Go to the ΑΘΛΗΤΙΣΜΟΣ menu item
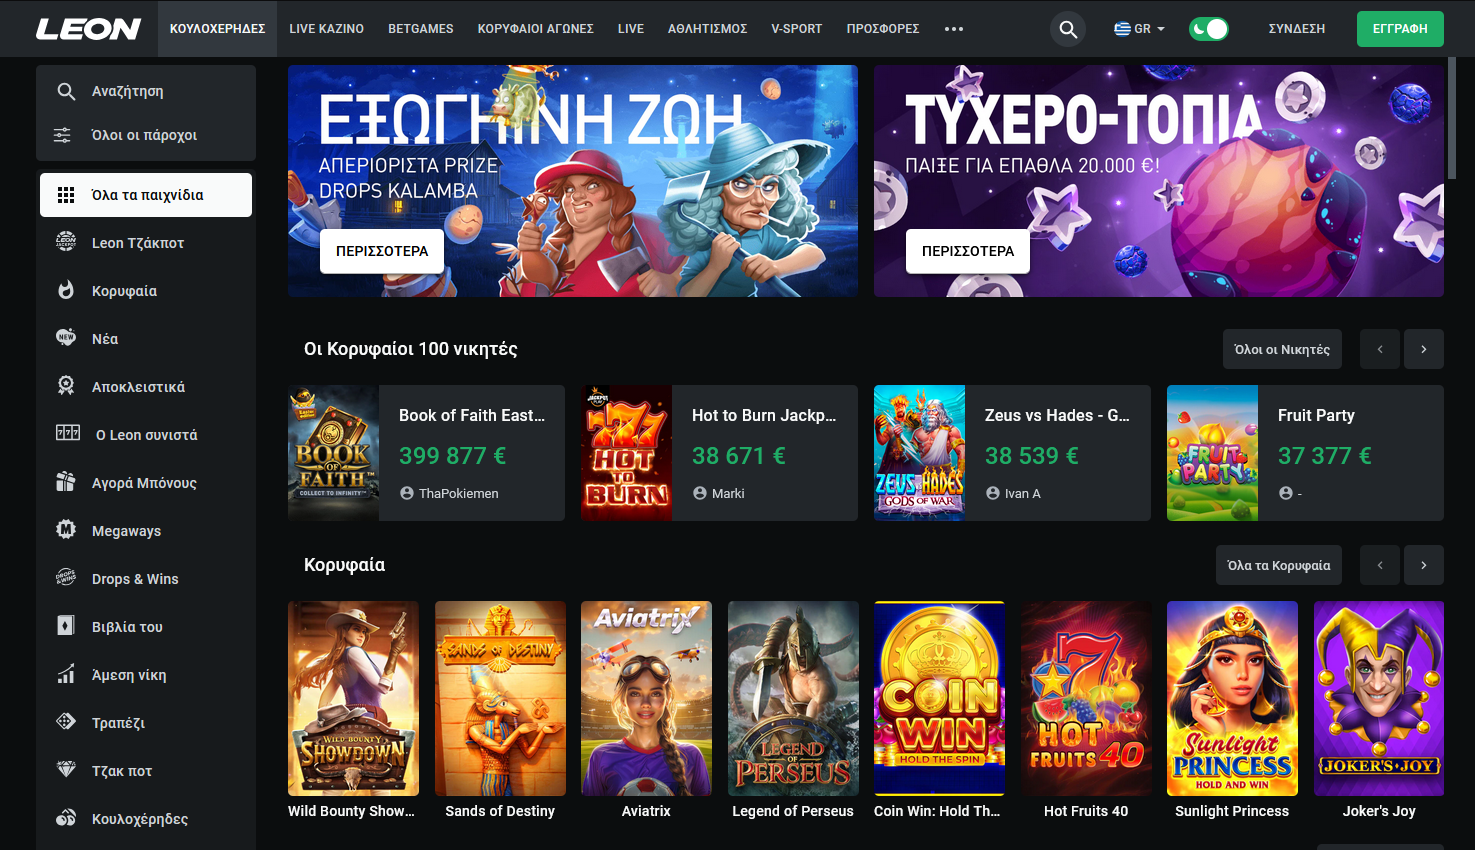This screenshot has height=850, width=1475. pyautogui.click(x=707, y=29)
